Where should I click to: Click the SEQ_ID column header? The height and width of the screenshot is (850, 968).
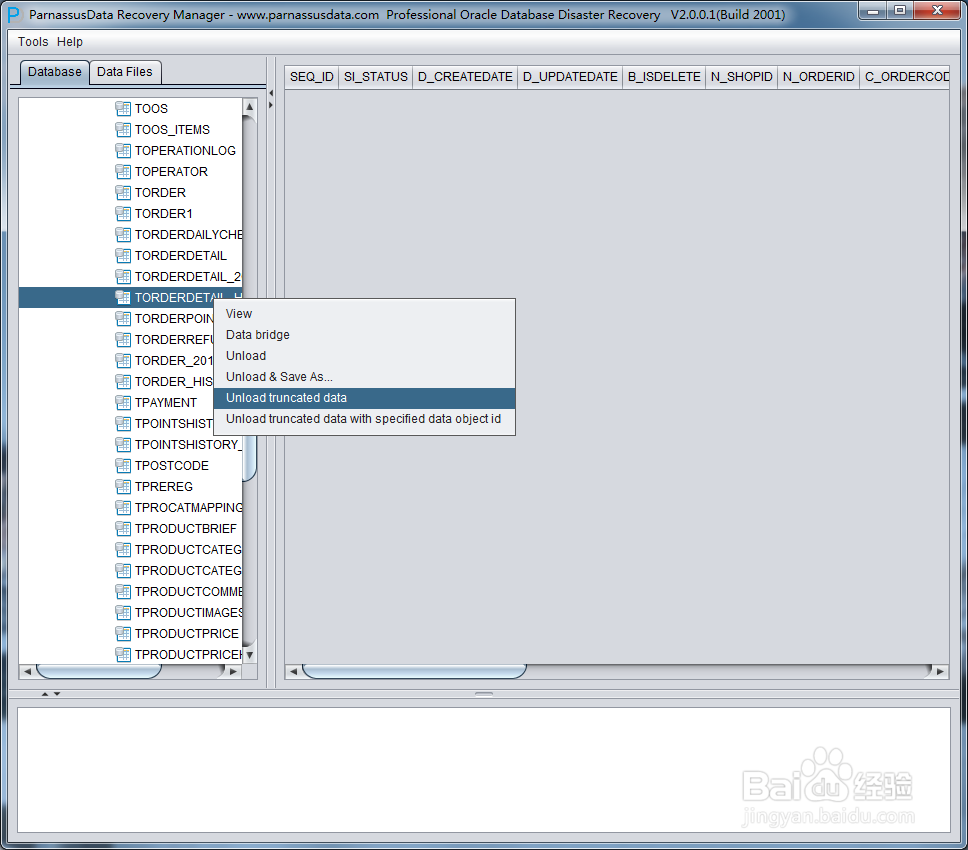[x=312, y=77]
